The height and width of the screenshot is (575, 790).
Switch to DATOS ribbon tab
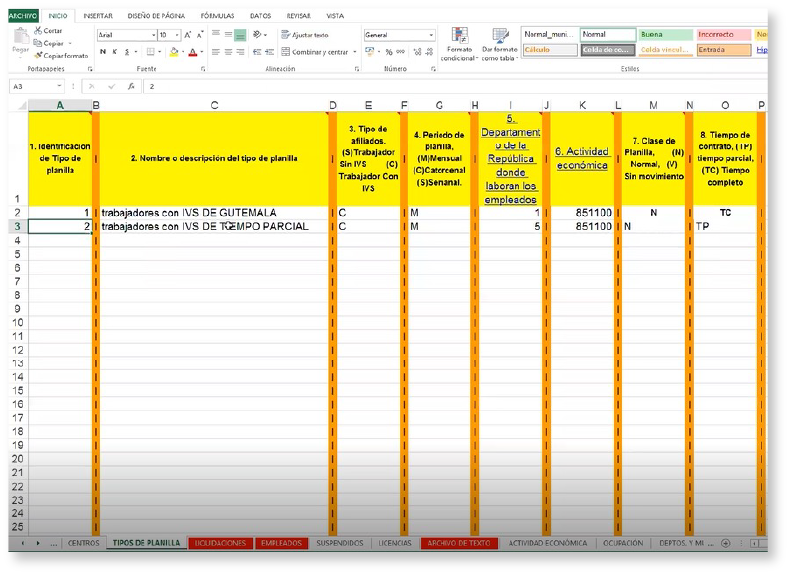tap(260, 16)
